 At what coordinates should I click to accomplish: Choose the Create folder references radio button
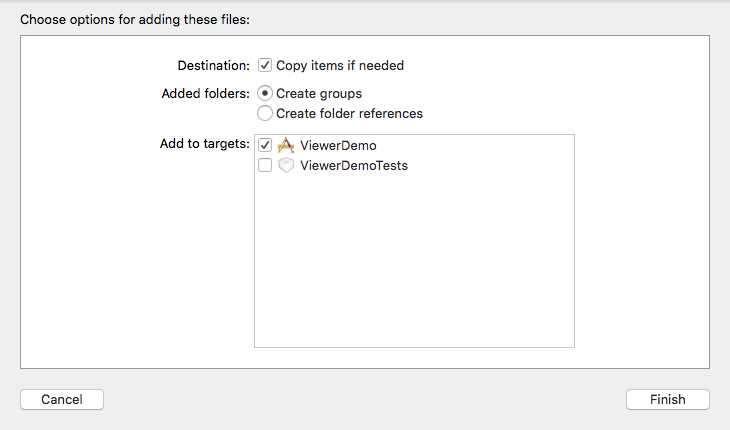(x=264, y=113)
